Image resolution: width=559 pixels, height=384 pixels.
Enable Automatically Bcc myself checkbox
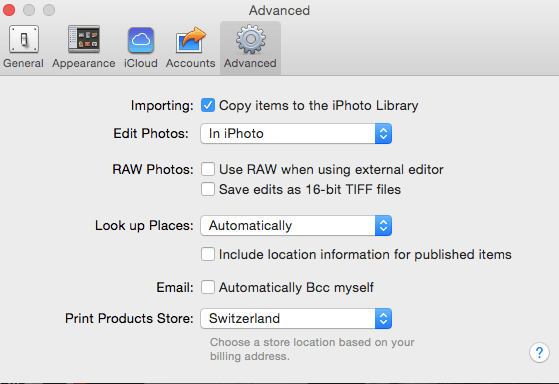[208, 287]
